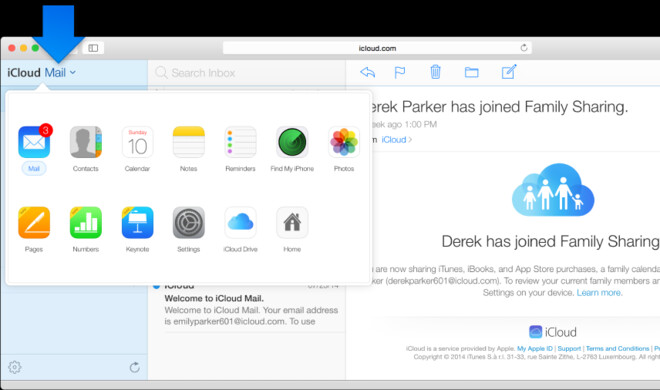Screen dimensions: 660x390
Task: Open the Keynote app
Action: (x=137, y=223)
